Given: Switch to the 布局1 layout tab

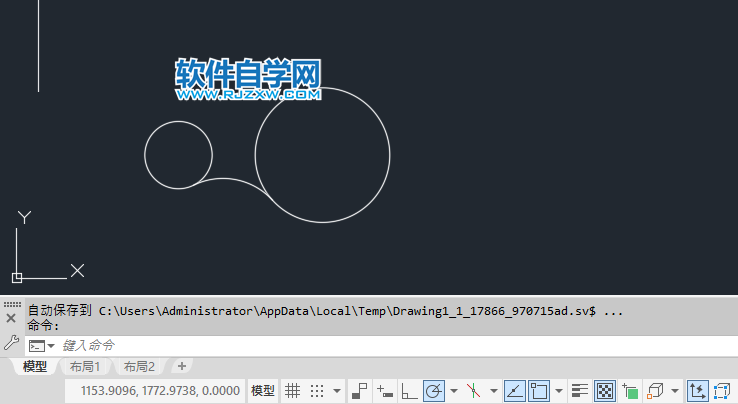Looking at the screenshot, I should 85,366.
